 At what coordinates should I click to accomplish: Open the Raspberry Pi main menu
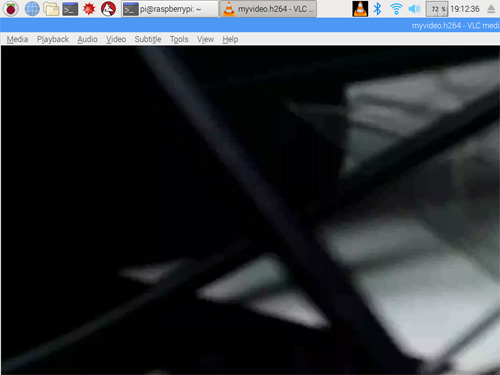pos(11,9)
